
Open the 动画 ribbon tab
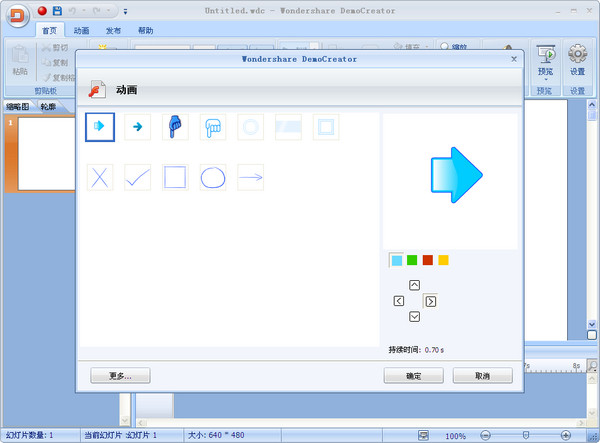tap(82, 31)
